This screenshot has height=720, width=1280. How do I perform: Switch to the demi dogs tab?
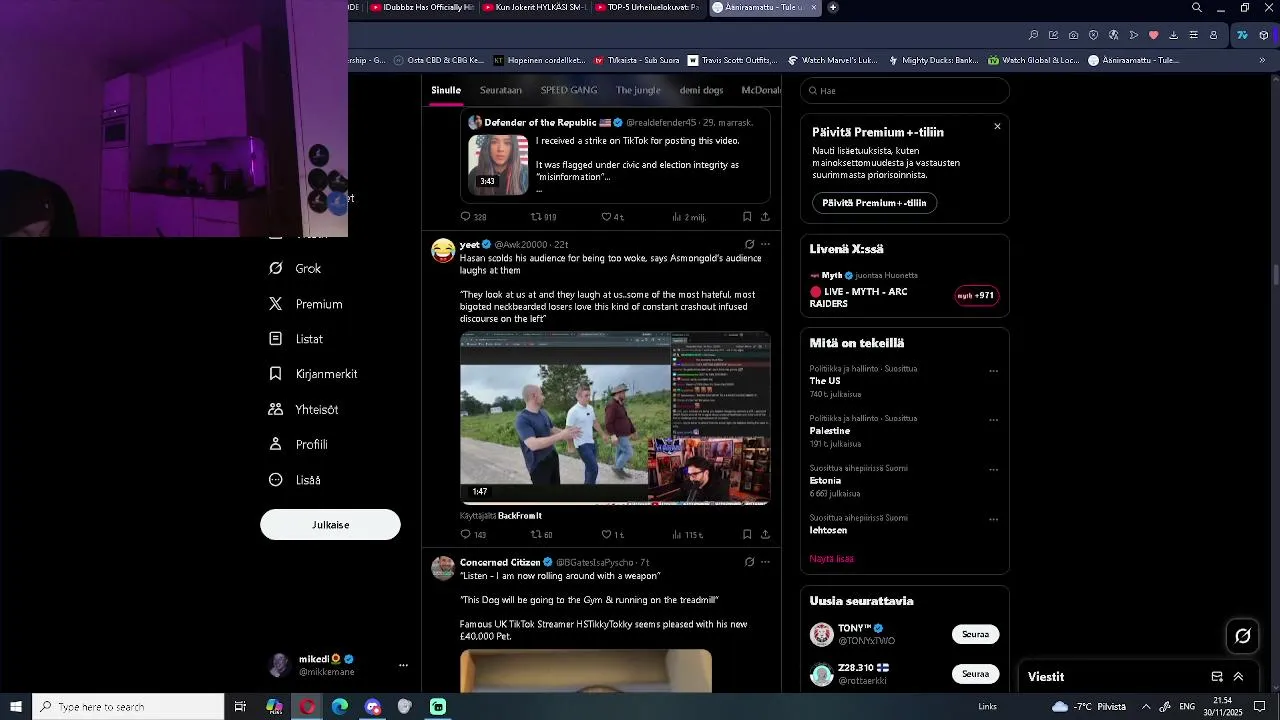point(701,90)
